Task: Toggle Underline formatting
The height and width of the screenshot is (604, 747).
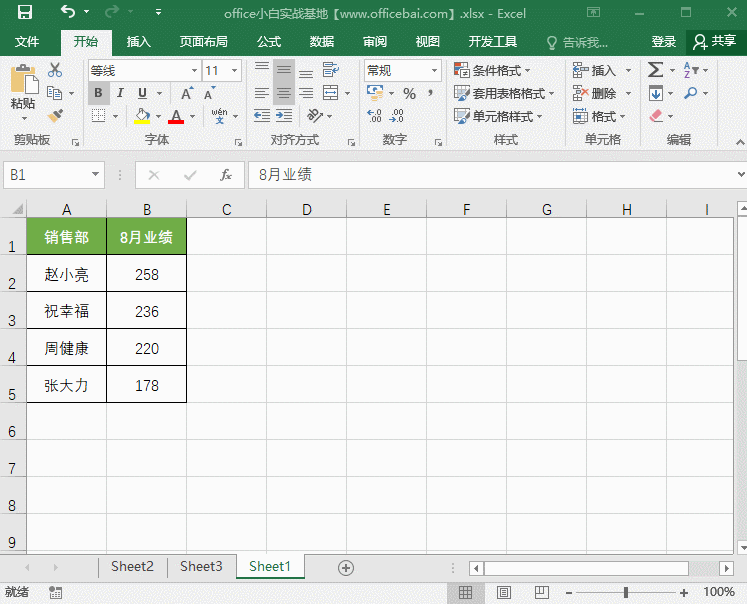Action: tap(142, 93)
